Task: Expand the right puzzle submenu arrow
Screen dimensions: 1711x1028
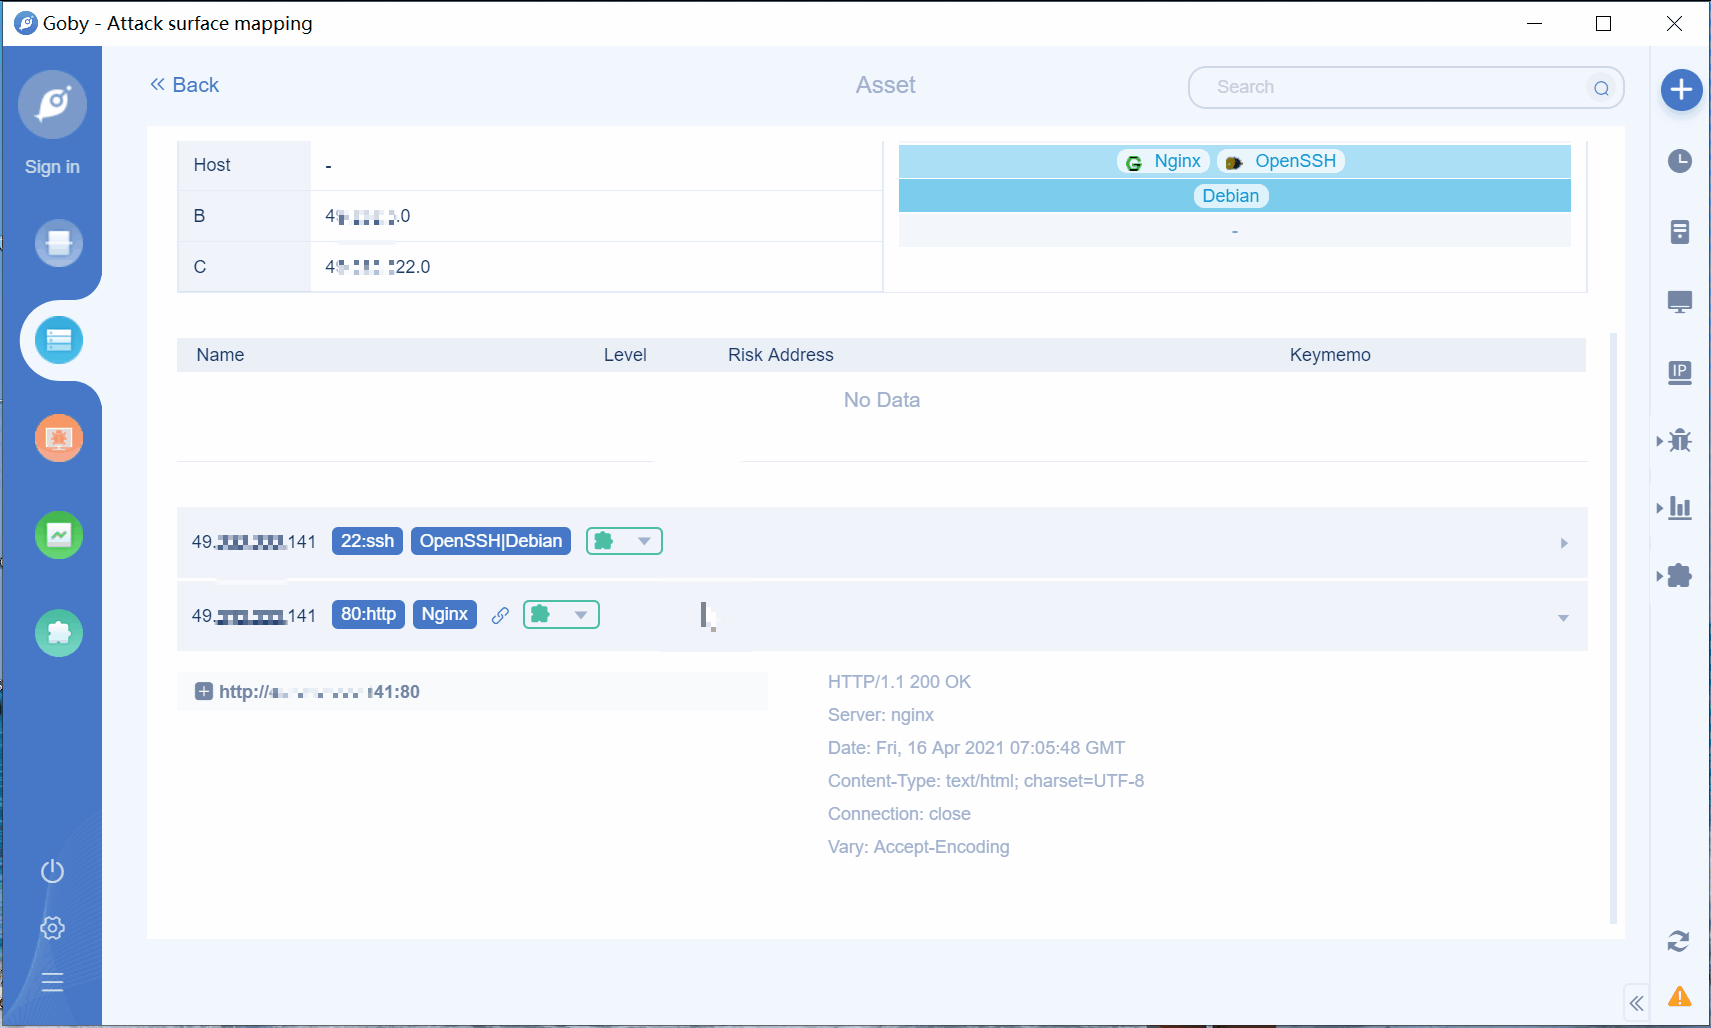Action: [x=1660, y=576]
